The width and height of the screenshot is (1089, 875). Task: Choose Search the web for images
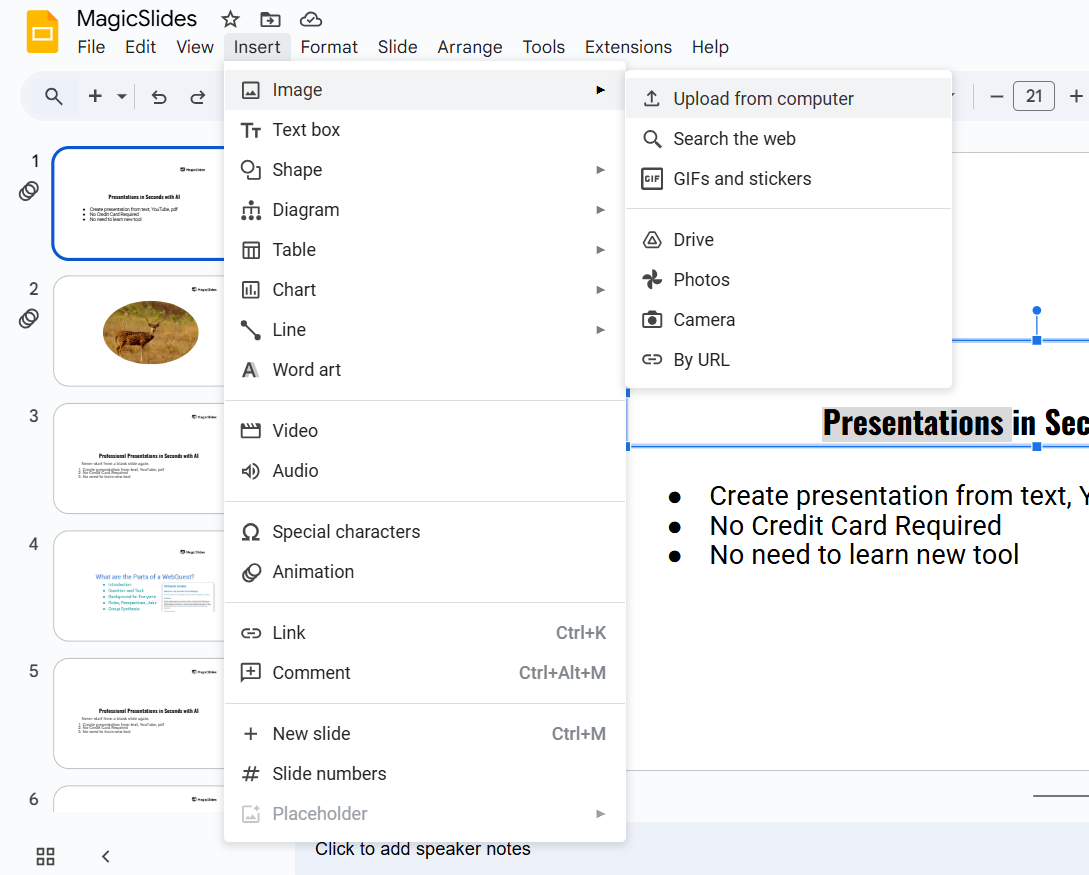tap(788, 139)
